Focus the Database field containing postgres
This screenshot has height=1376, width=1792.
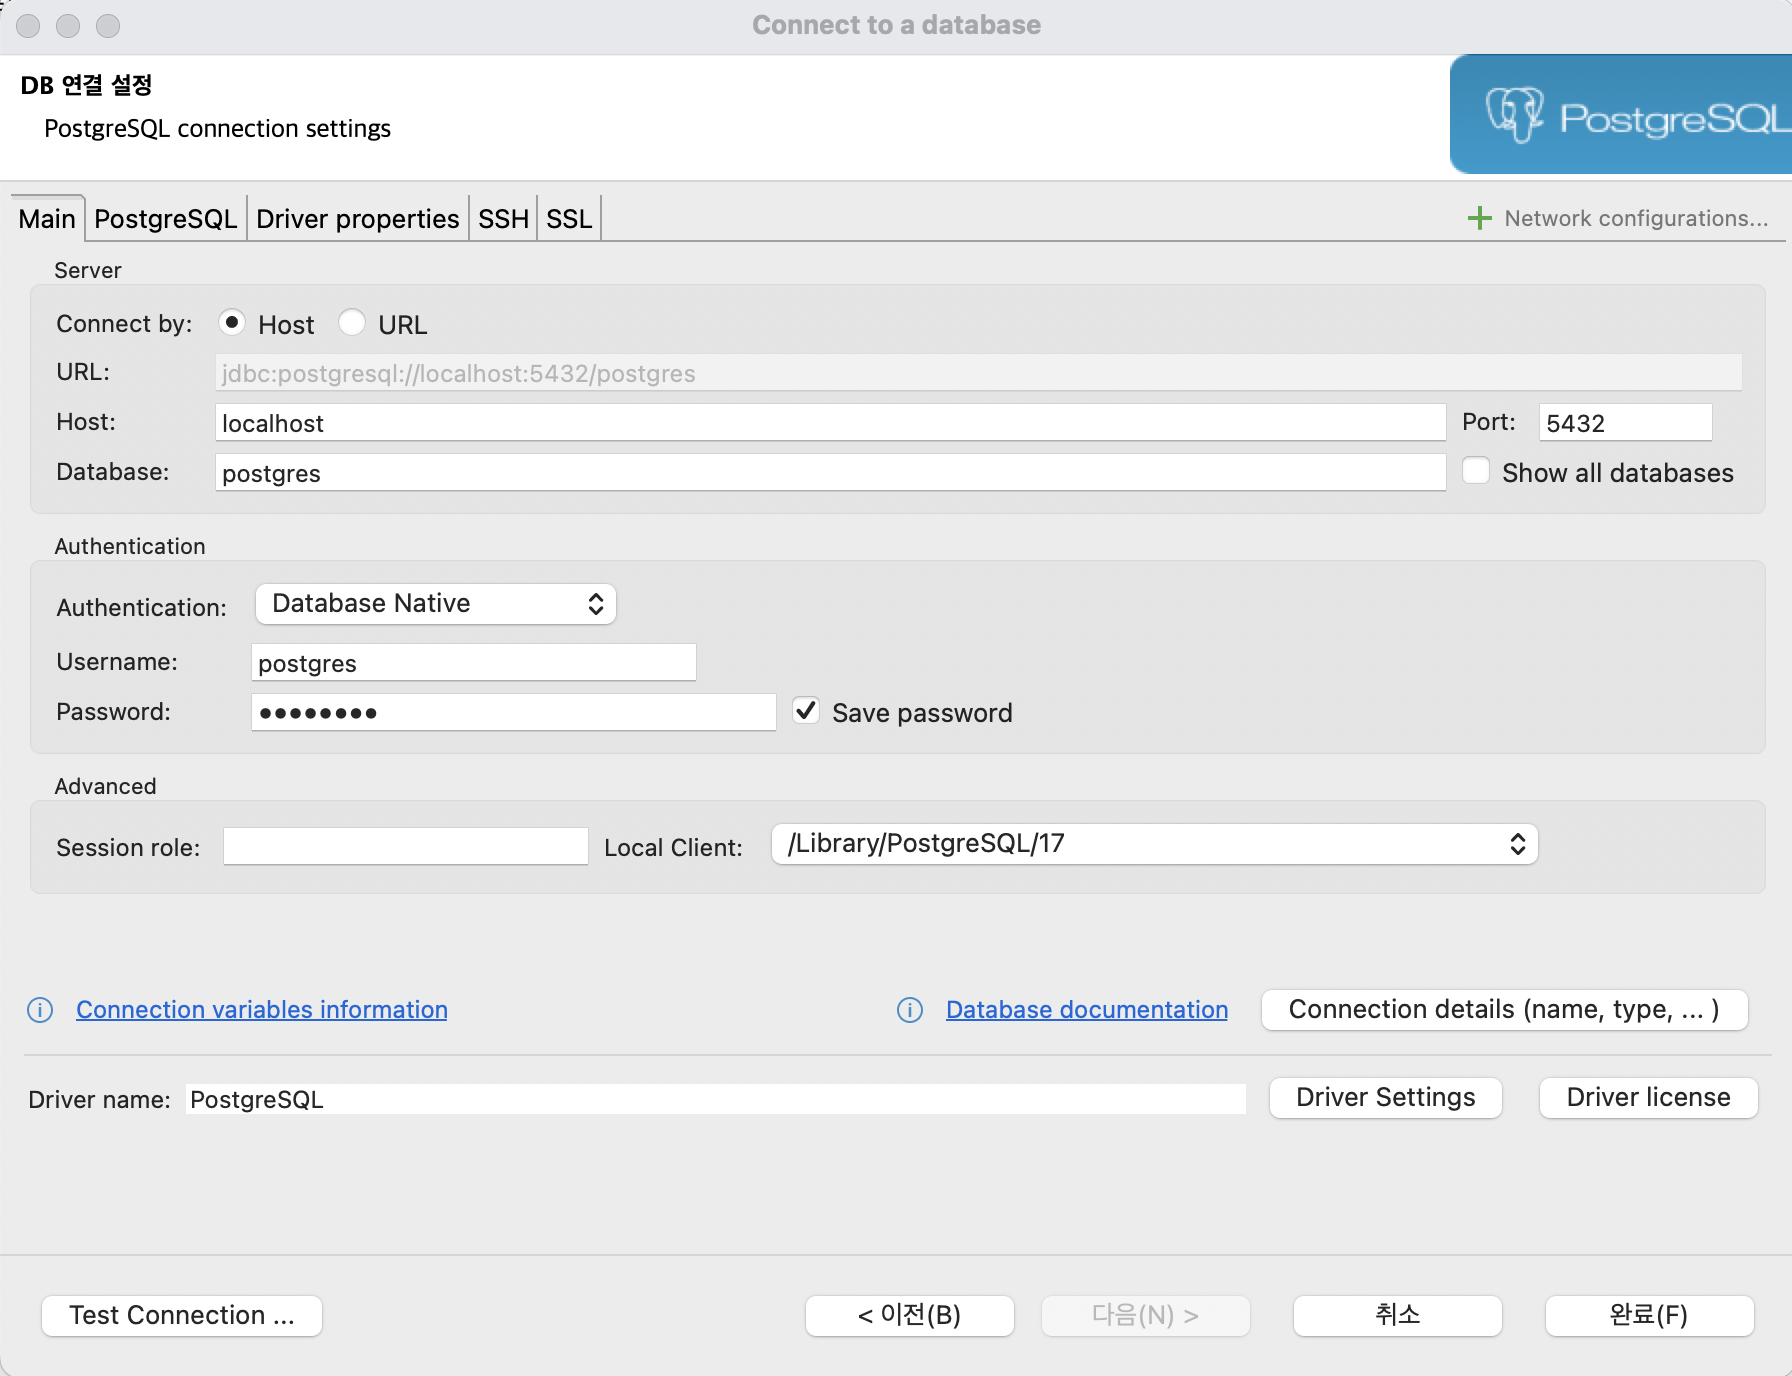(830, 473)
